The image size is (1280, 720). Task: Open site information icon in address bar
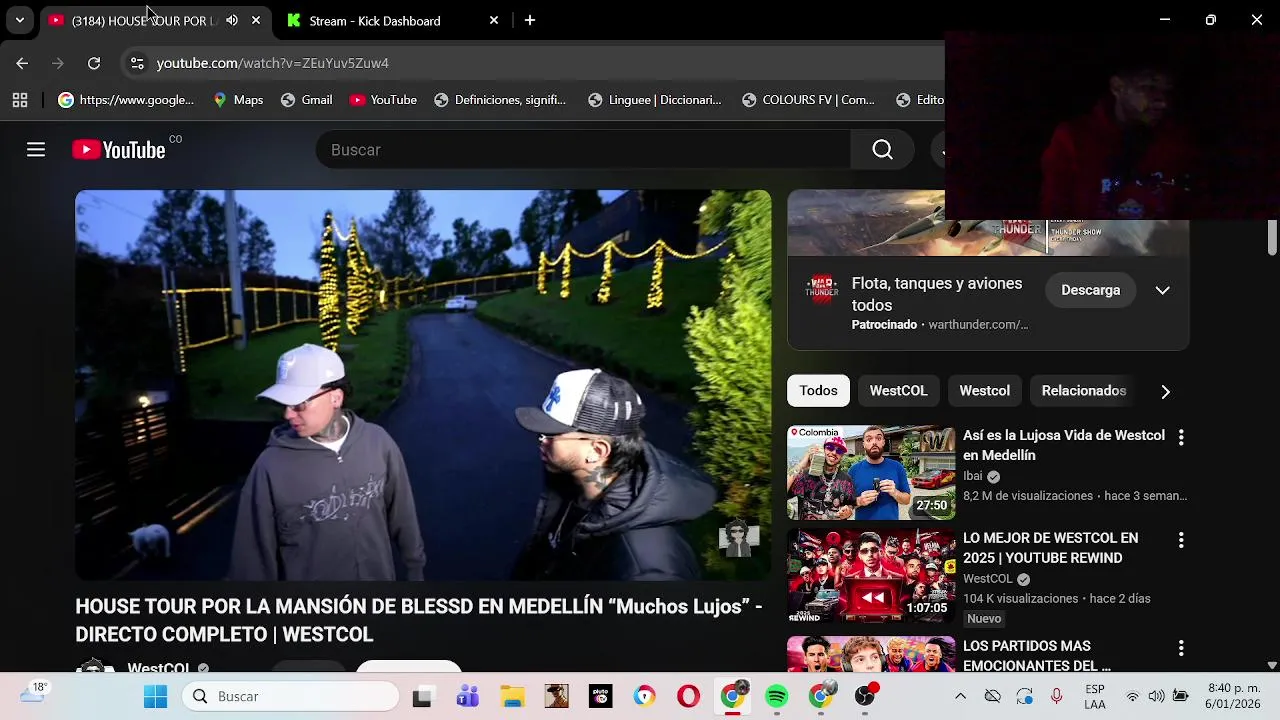(x=137, y=63)
